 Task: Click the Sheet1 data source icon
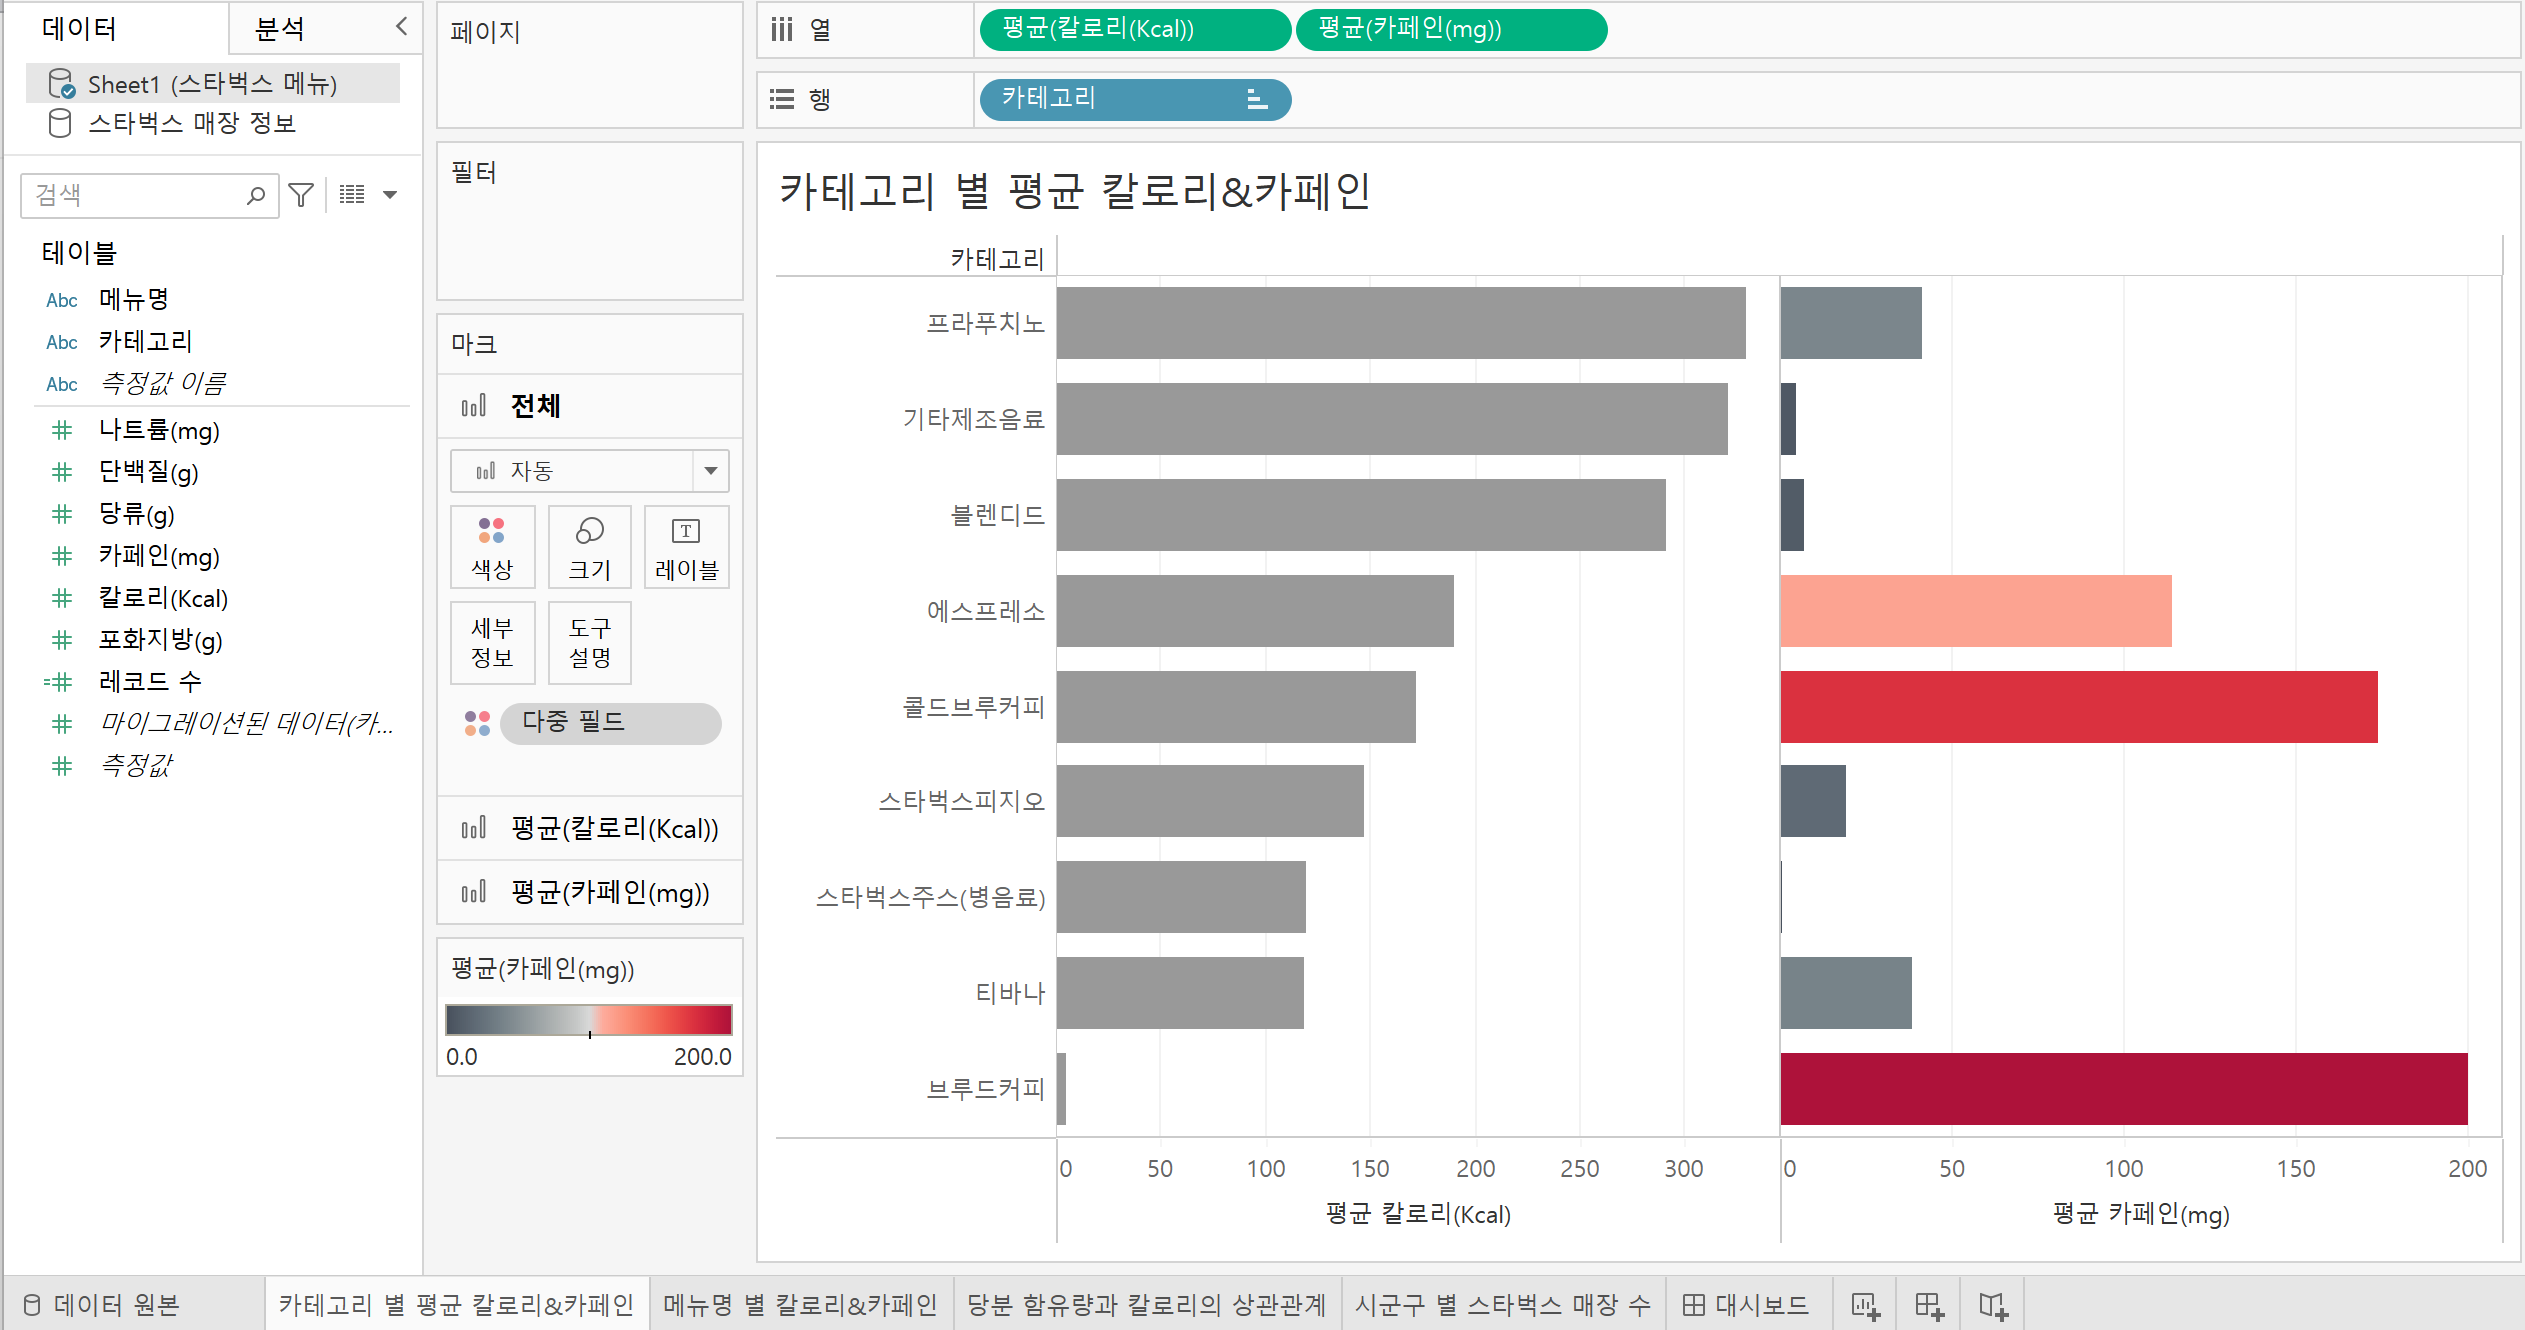tap(61, 83)
